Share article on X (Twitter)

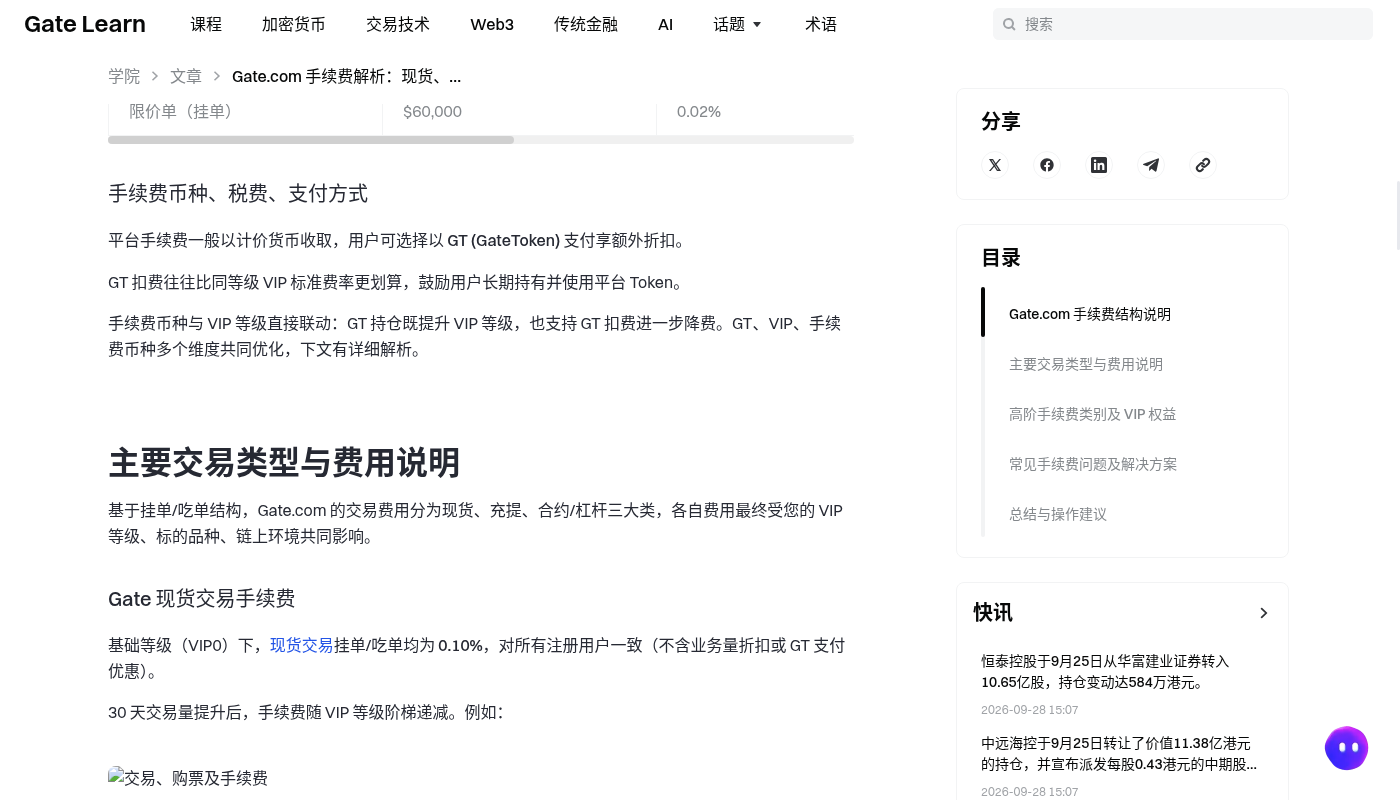(995, 165)
